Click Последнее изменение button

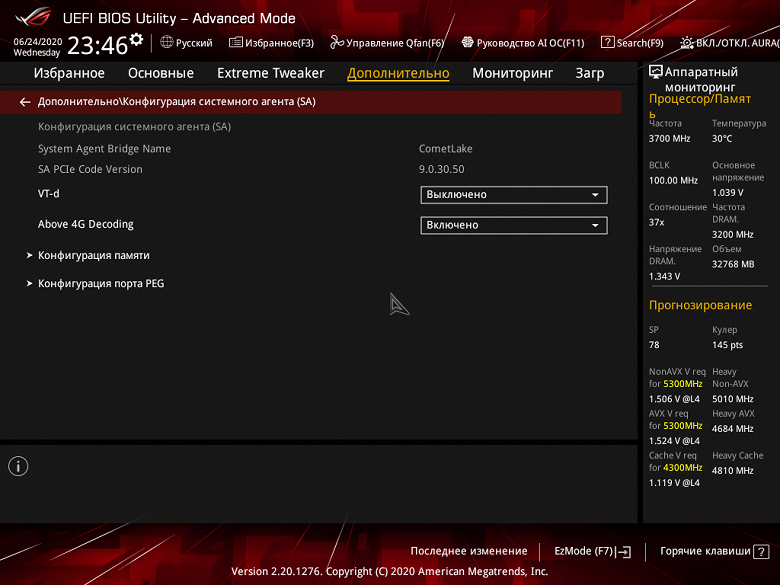[469, 551]
